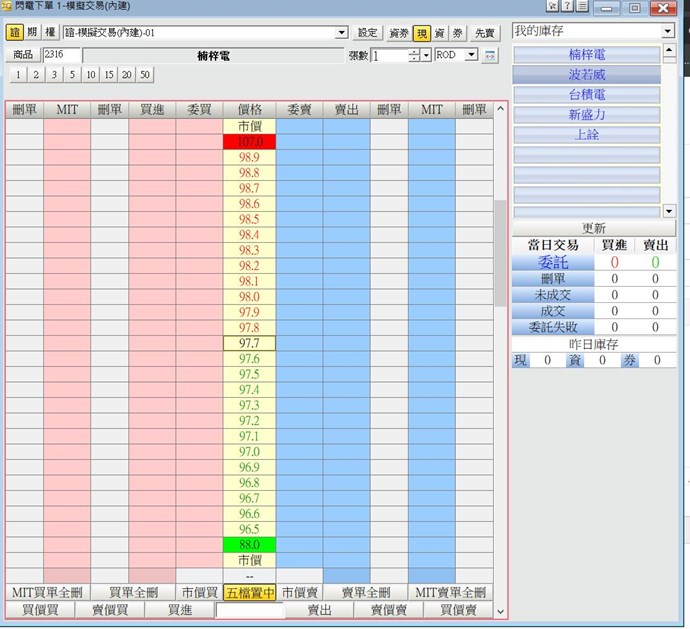690x629 pixels.
Task: Click the 商品 stock code input field
Action: coord(60,55)
